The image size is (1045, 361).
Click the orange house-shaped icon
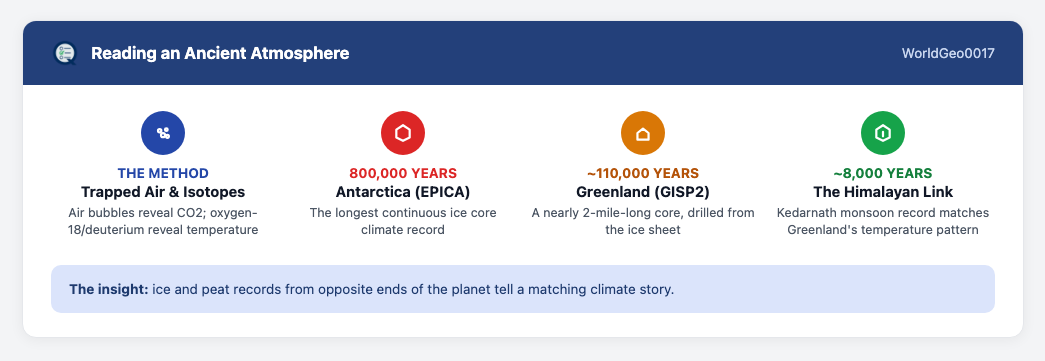click(642, 133)
